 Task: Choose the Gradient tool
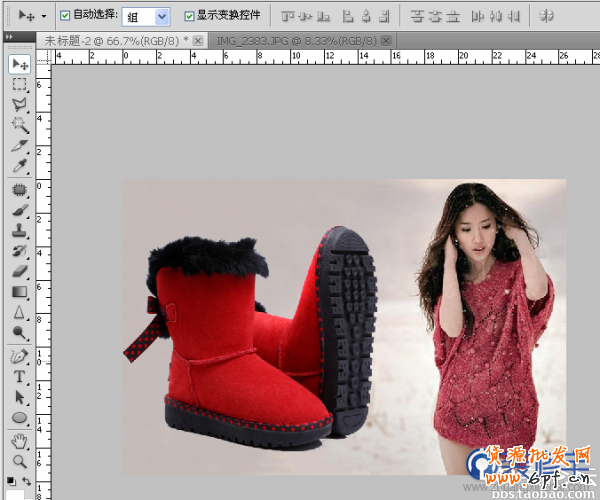pyautogui.click(x=19, y=293)
